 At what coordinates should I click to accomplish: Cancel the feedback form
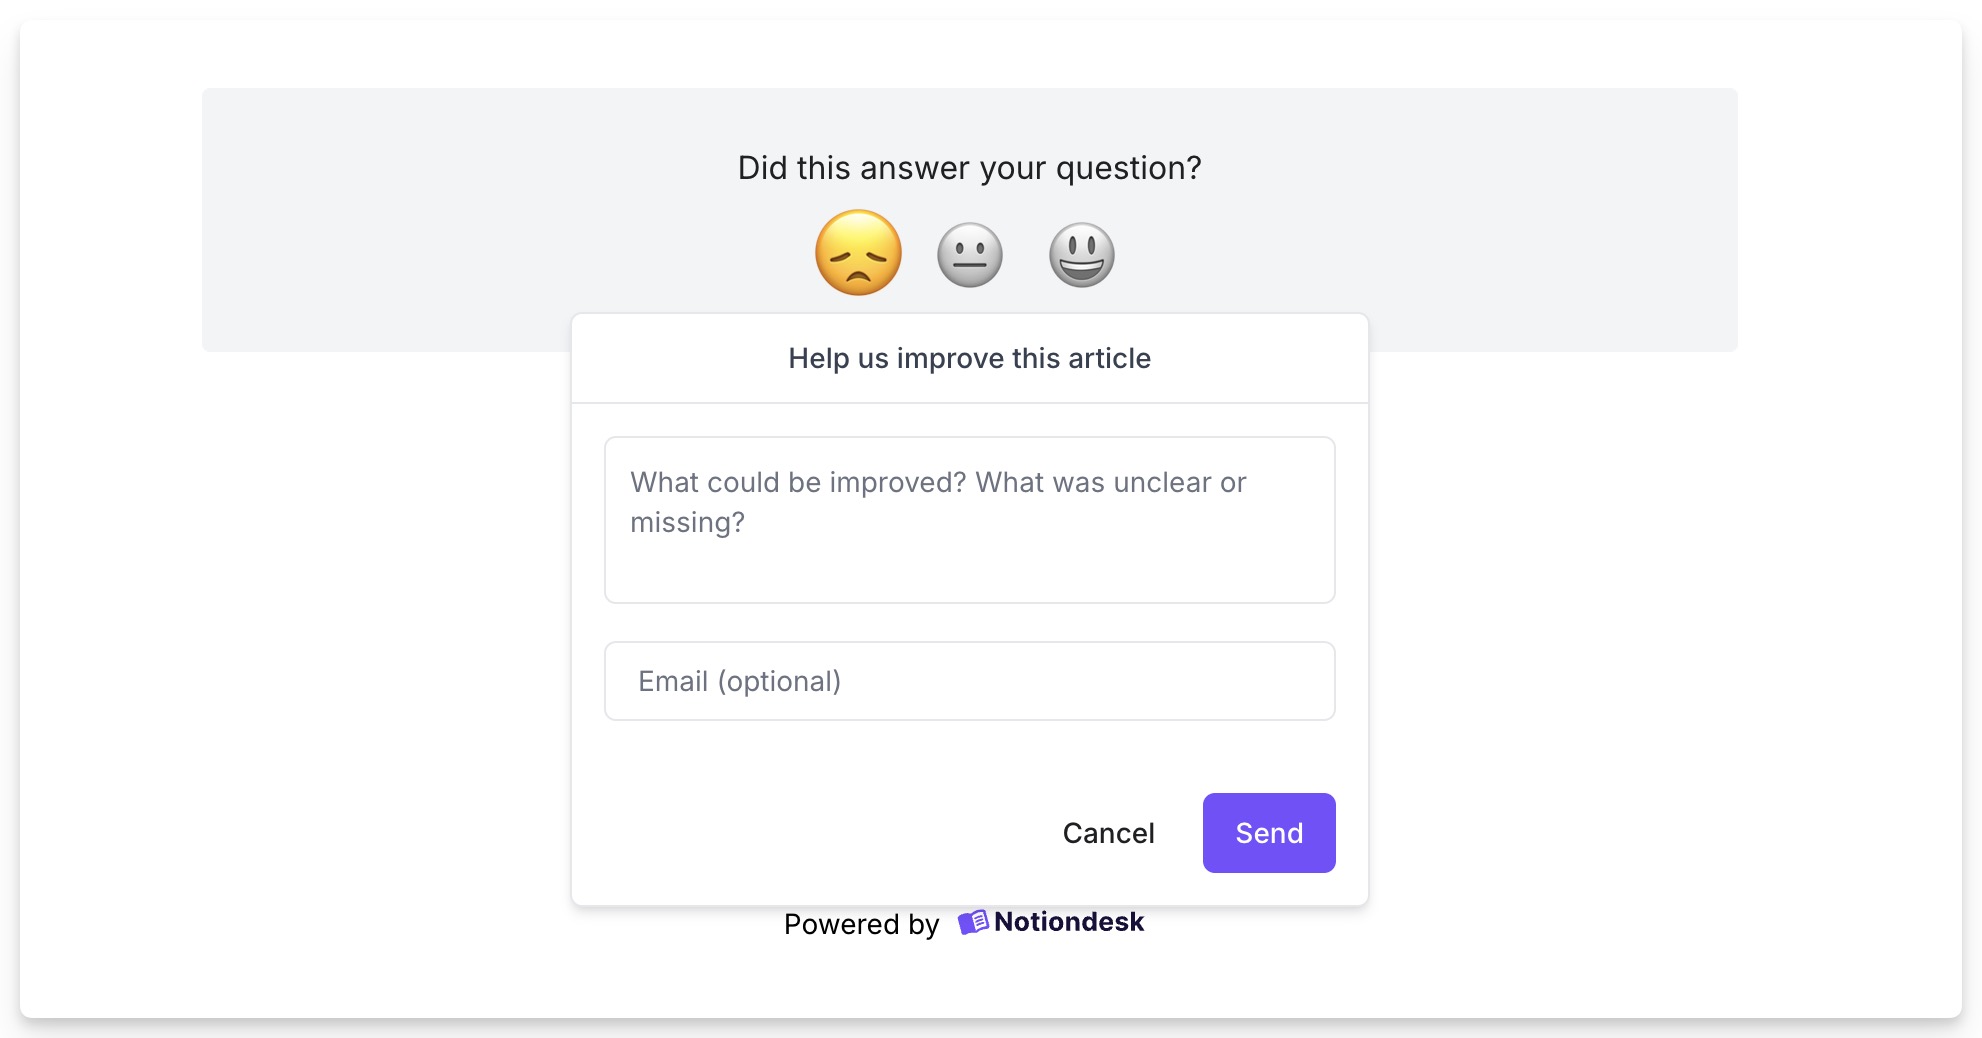click(1108, 833)
